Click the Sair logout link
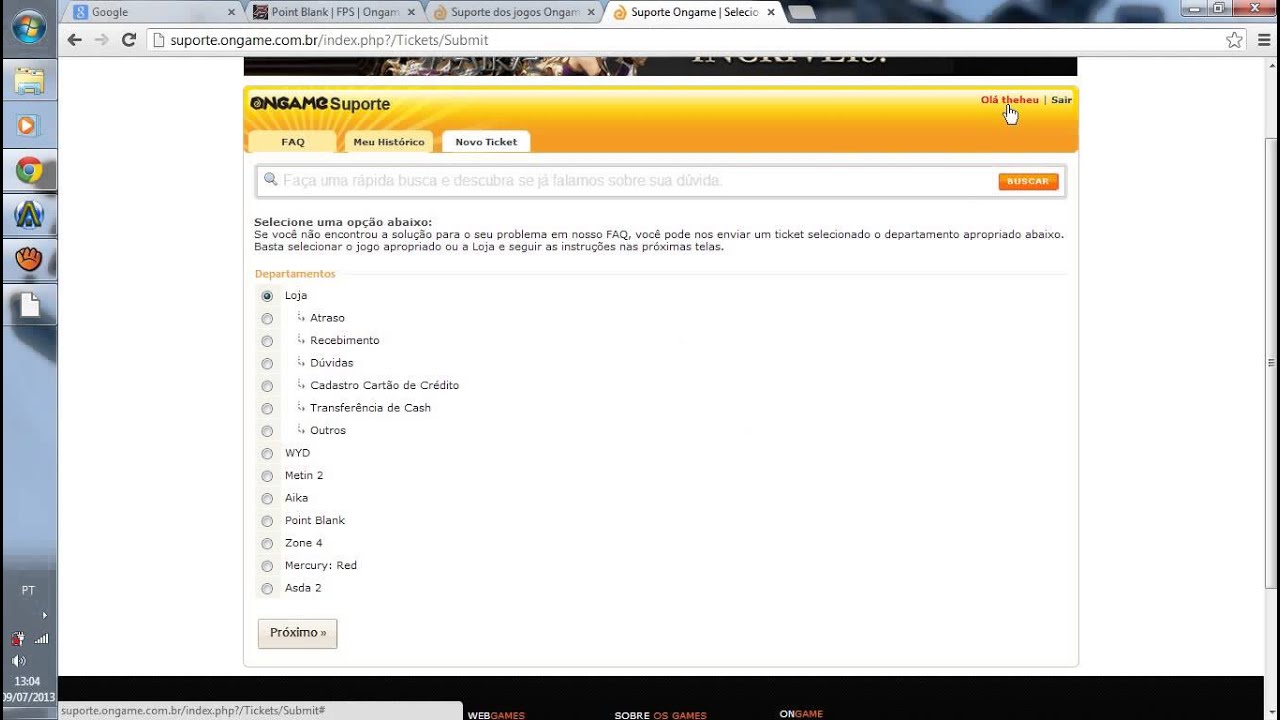 [x=1061, y=100]
